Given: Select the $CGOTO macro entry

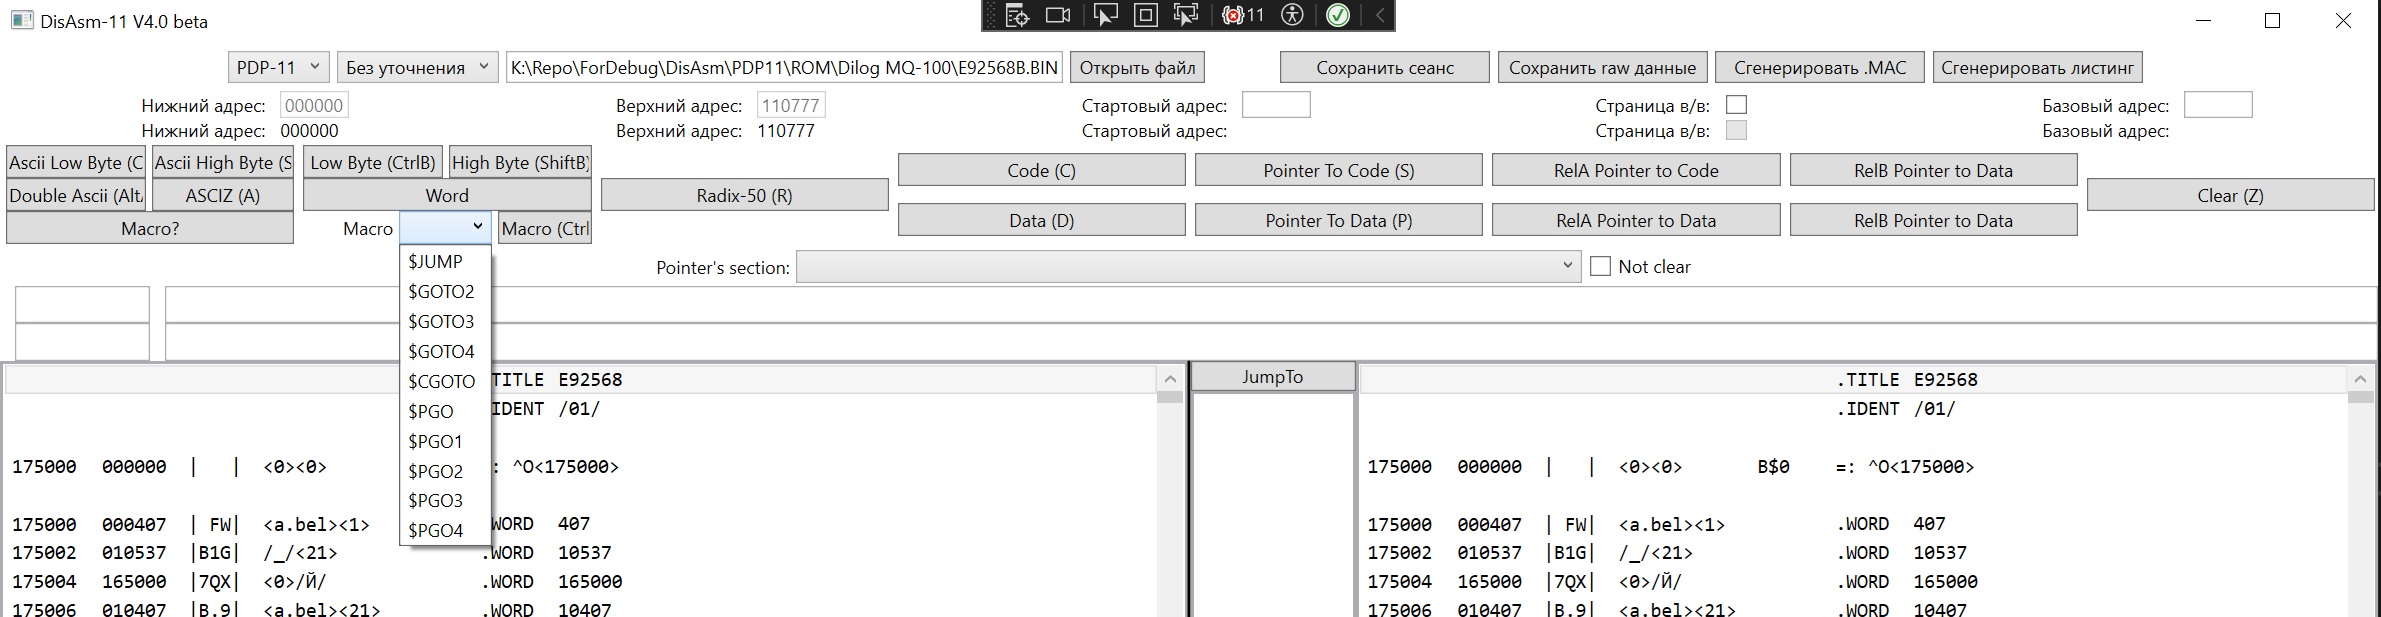Looking at the screenshot, I should [441, 382].
